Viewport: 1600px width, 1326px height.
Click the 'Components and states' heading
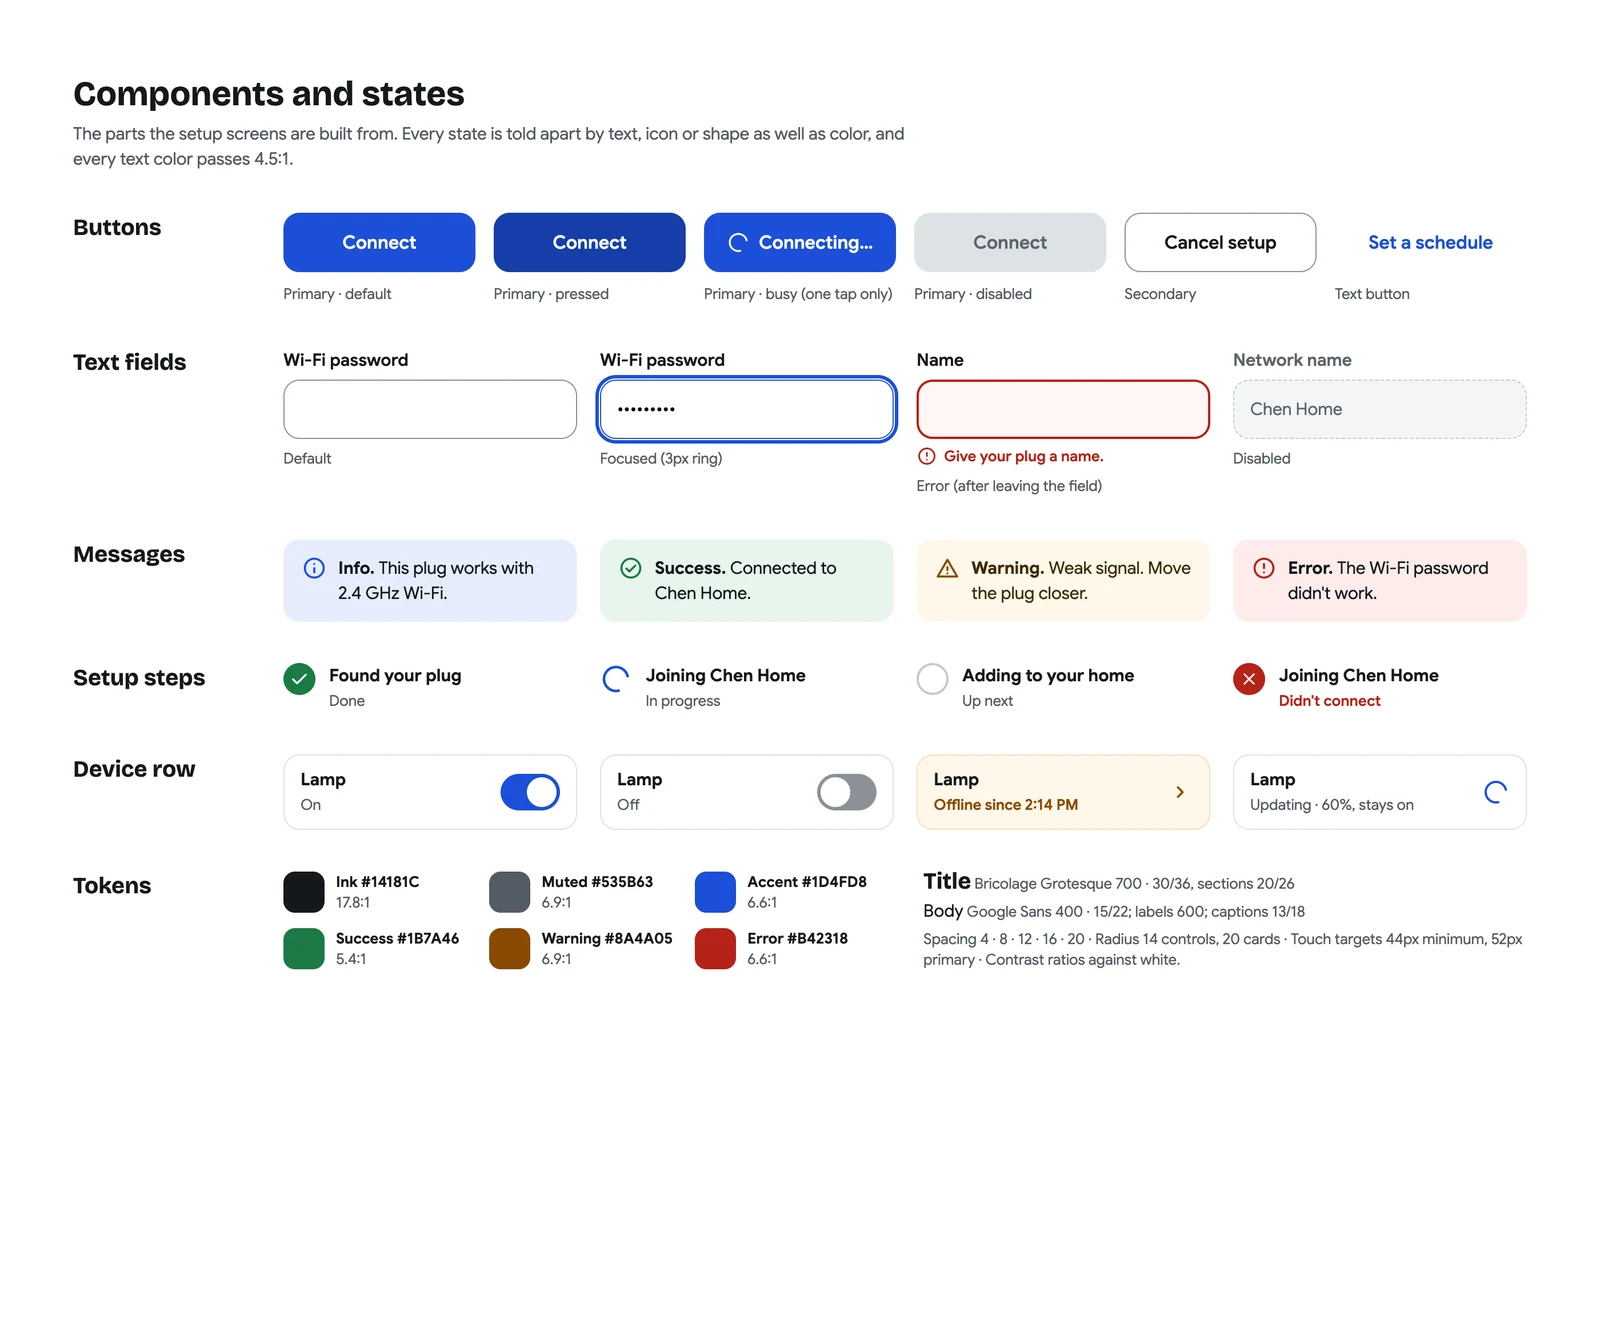(x=269, y=94)
